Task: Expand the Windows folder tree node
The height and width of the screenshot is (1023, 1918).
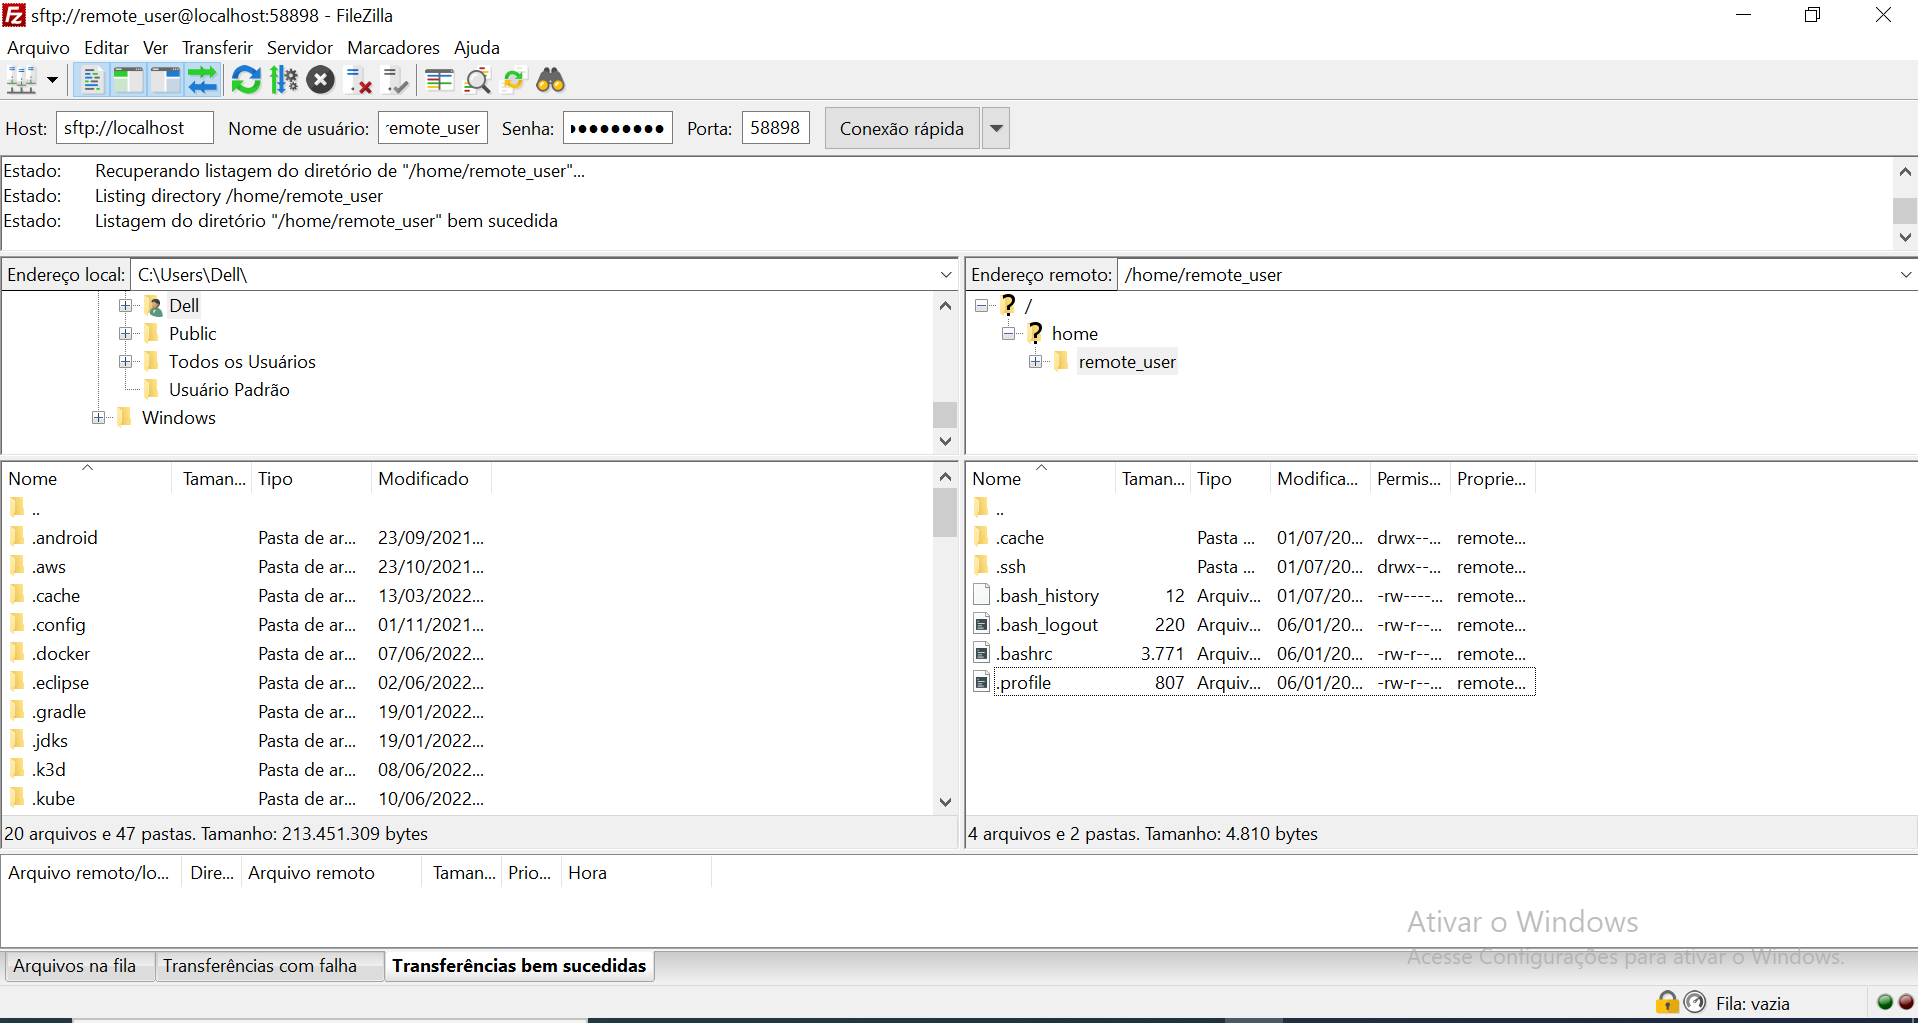Action: coord(99,417)
